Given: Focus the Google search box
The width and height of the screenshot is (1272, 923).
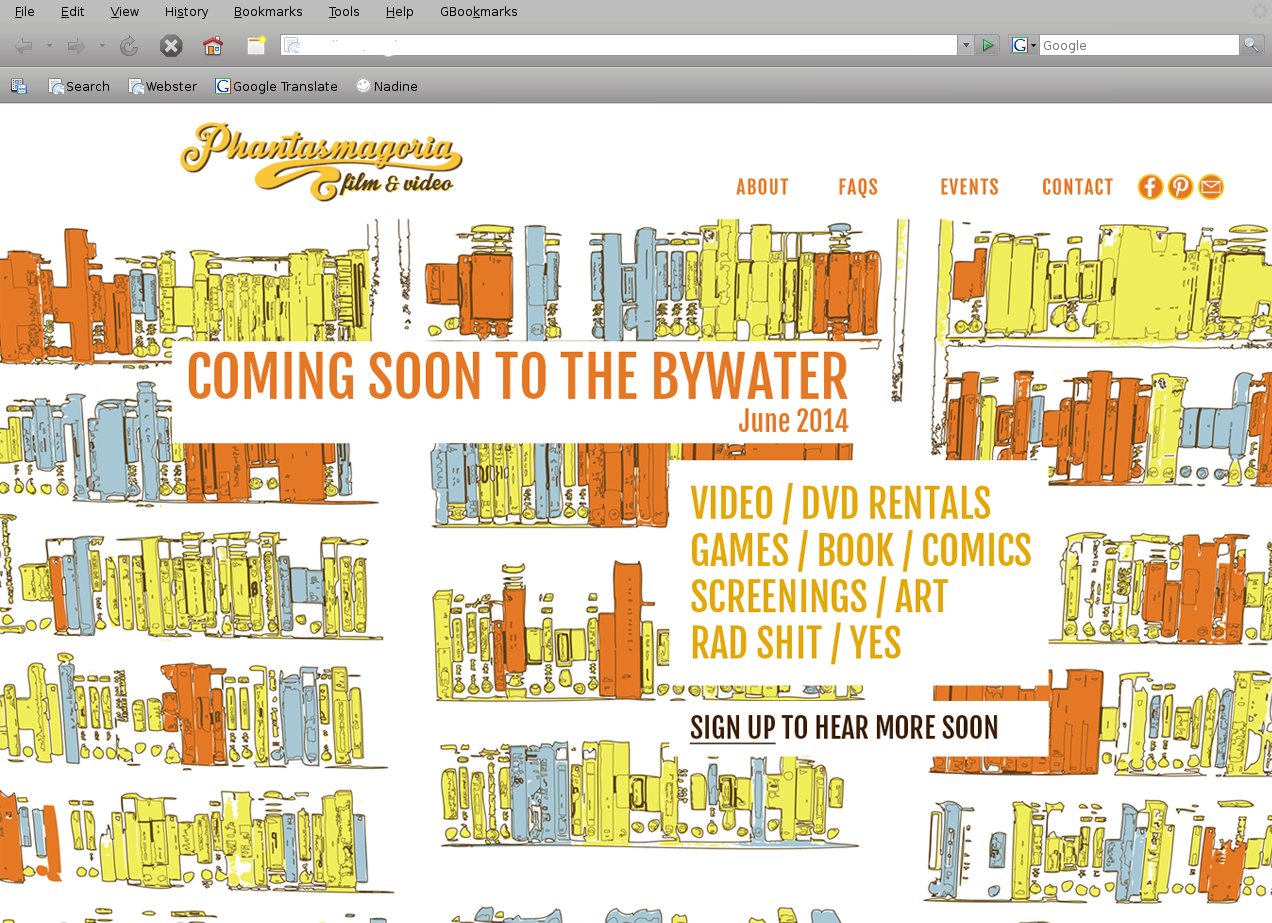Looking at the screenshot, I should point(1139,45).
